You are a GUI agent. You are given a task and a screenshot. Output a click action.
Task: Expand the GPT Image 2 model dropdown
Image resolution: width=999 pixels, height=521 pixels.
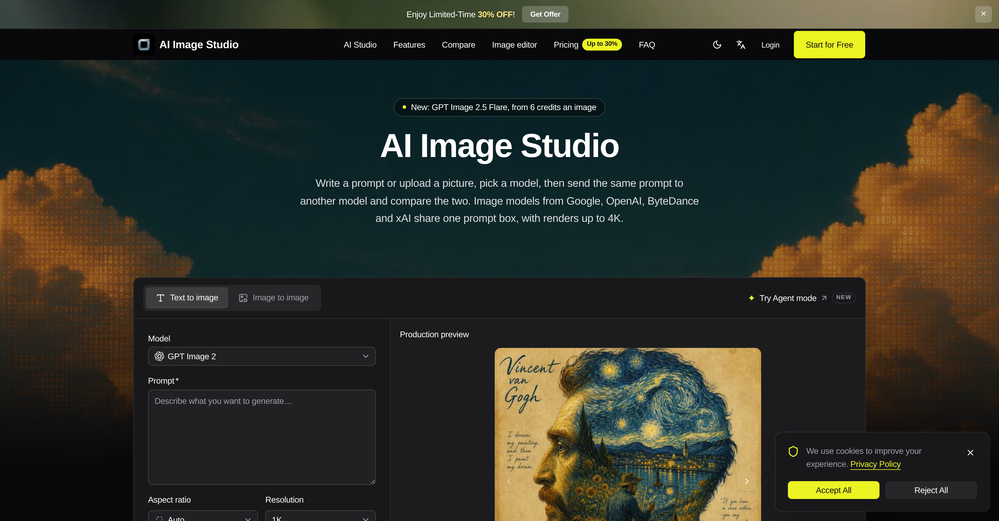(x=262, y=356)
